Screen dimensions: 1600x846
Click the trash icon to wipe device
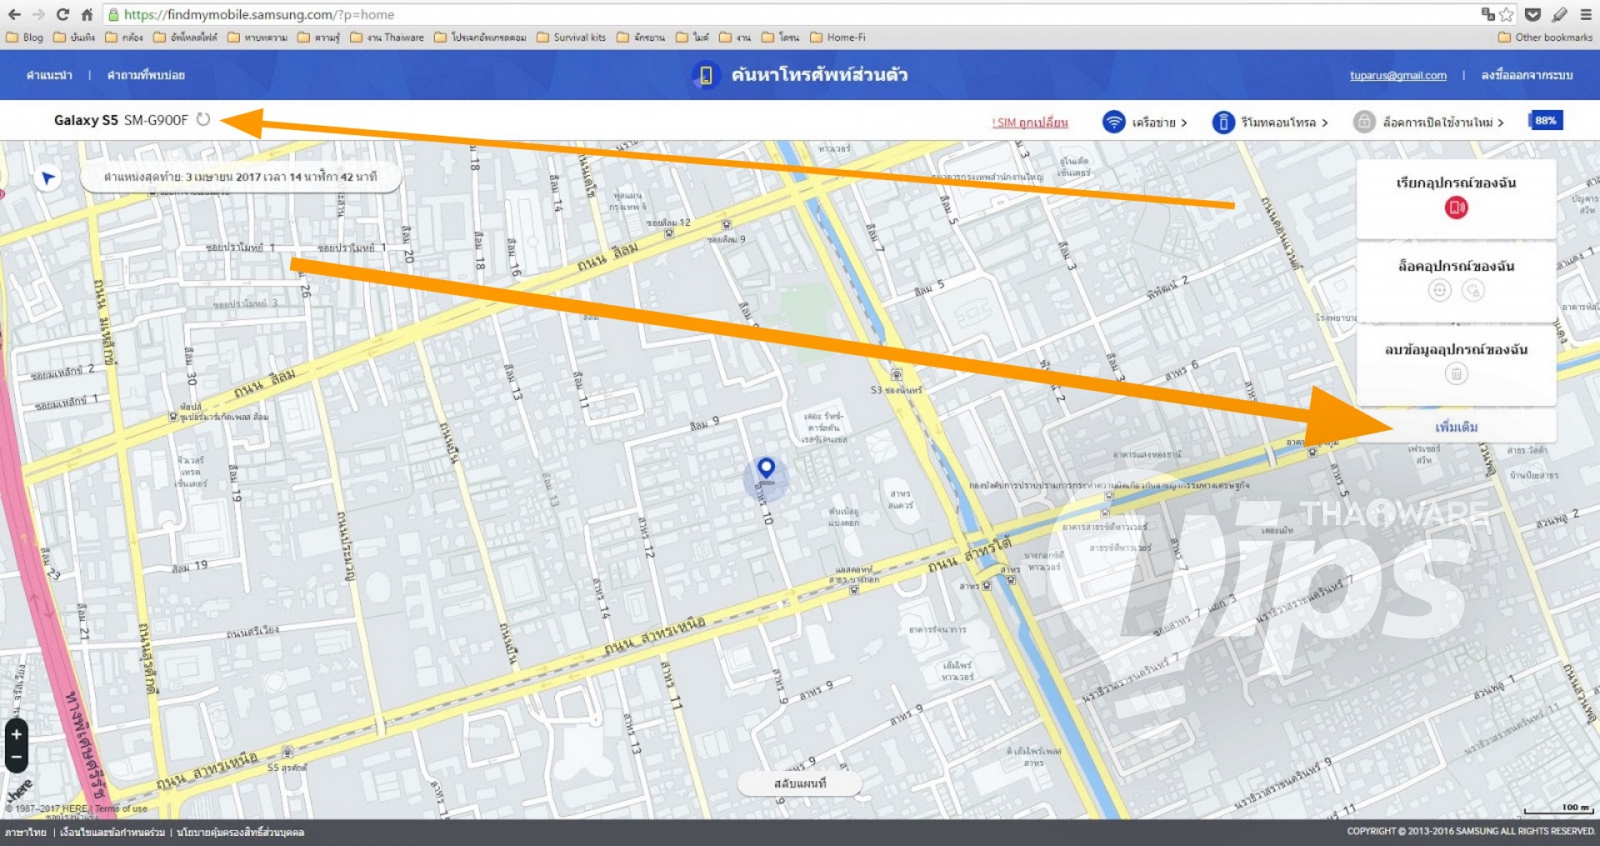[x=1456, y=374]
